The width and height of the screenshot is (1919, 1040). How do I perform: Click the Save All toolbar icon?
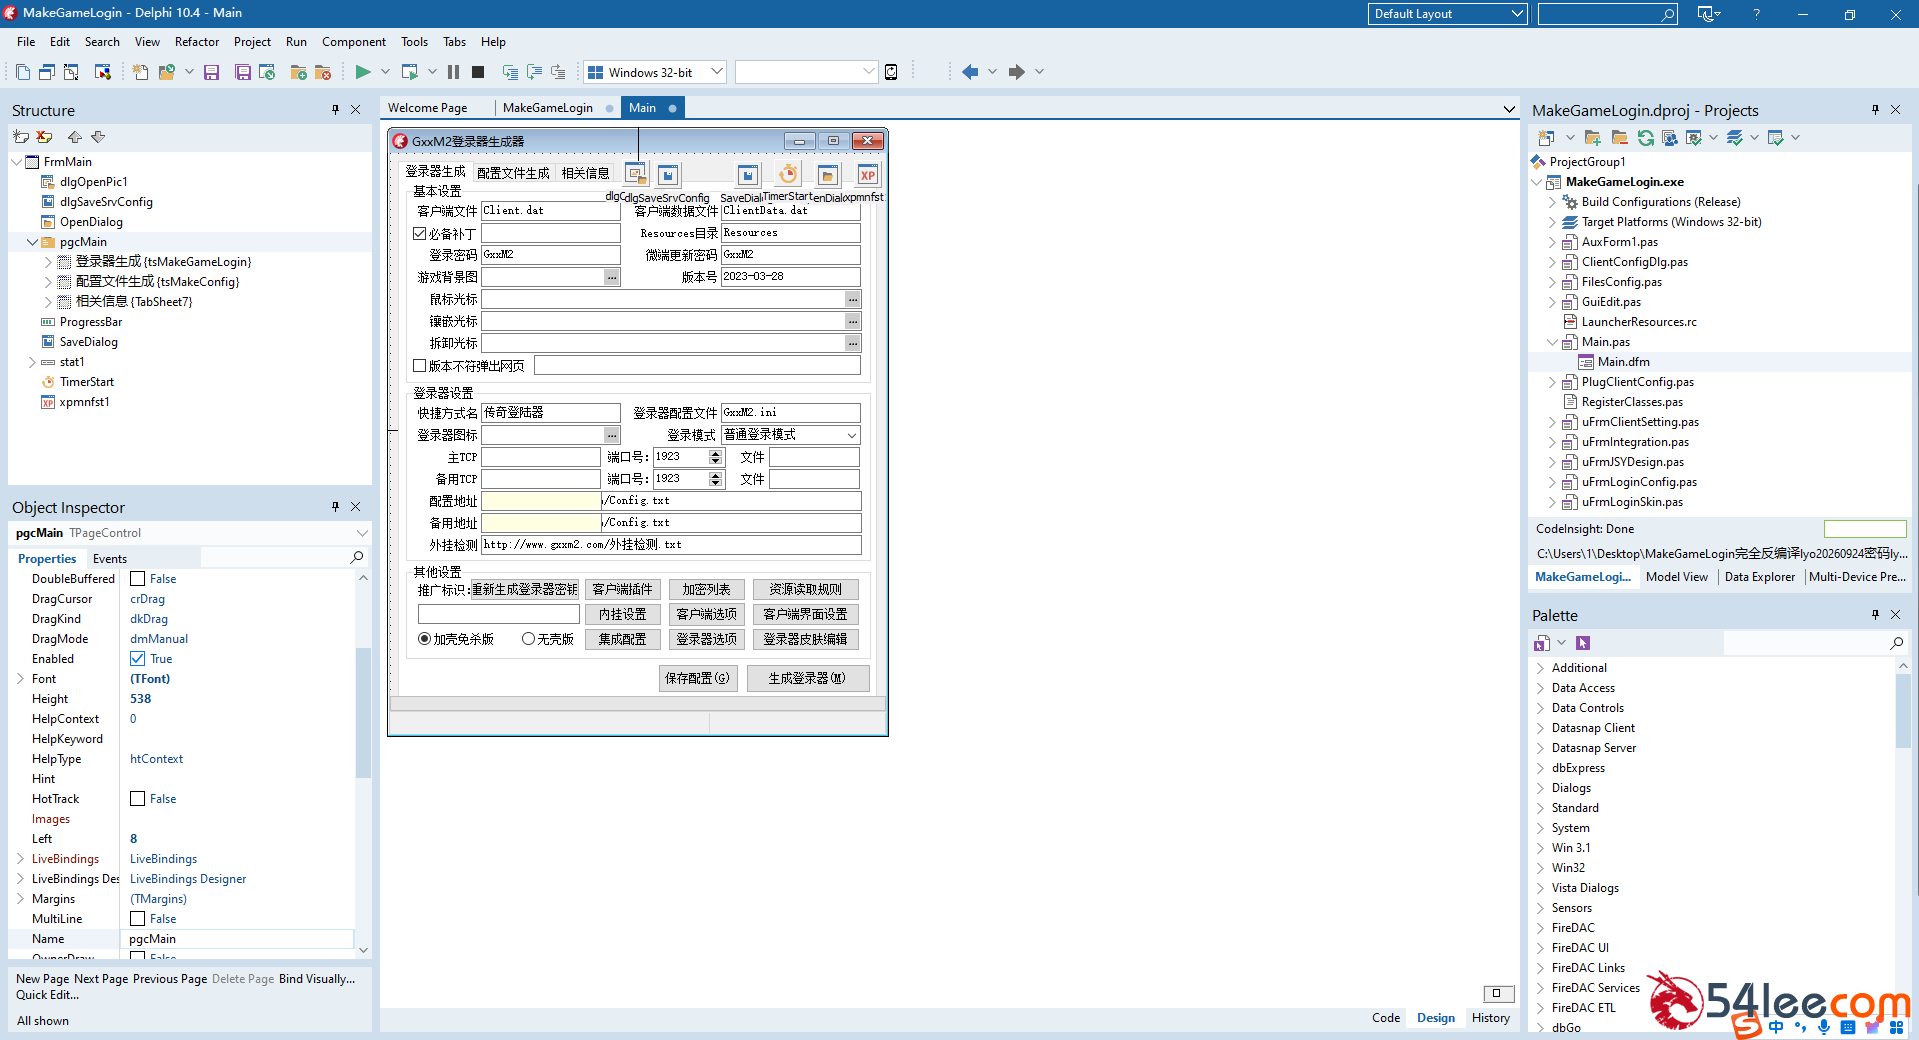coord(243,72)
